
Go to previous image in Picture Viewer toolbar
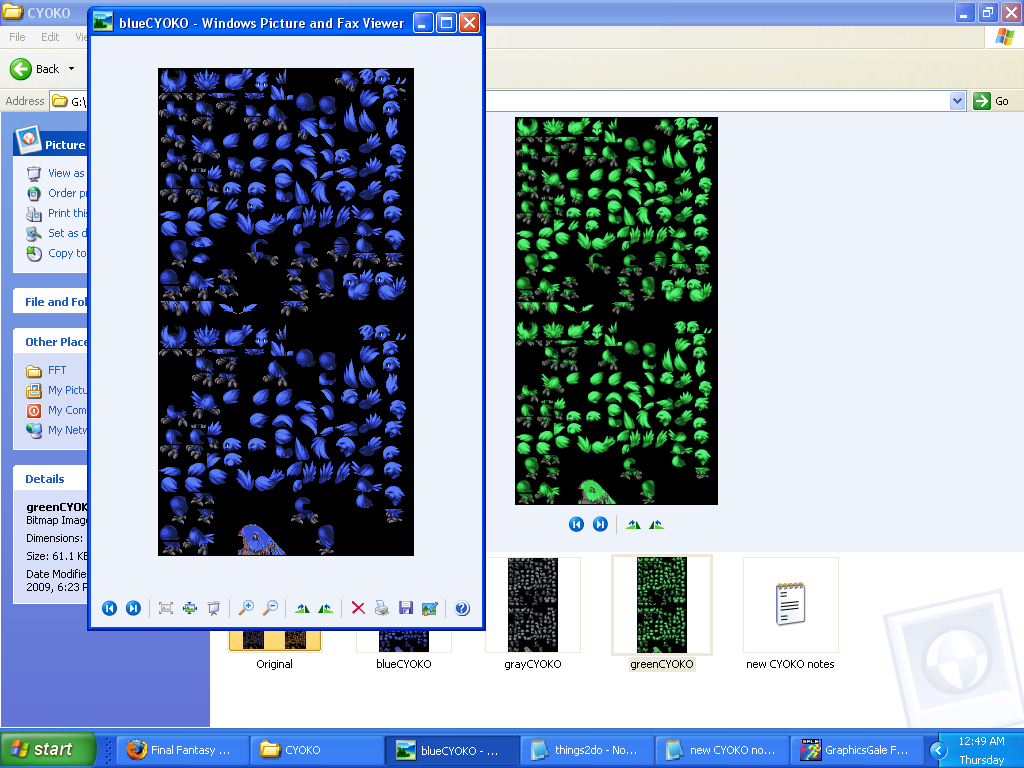click(110, 609)
